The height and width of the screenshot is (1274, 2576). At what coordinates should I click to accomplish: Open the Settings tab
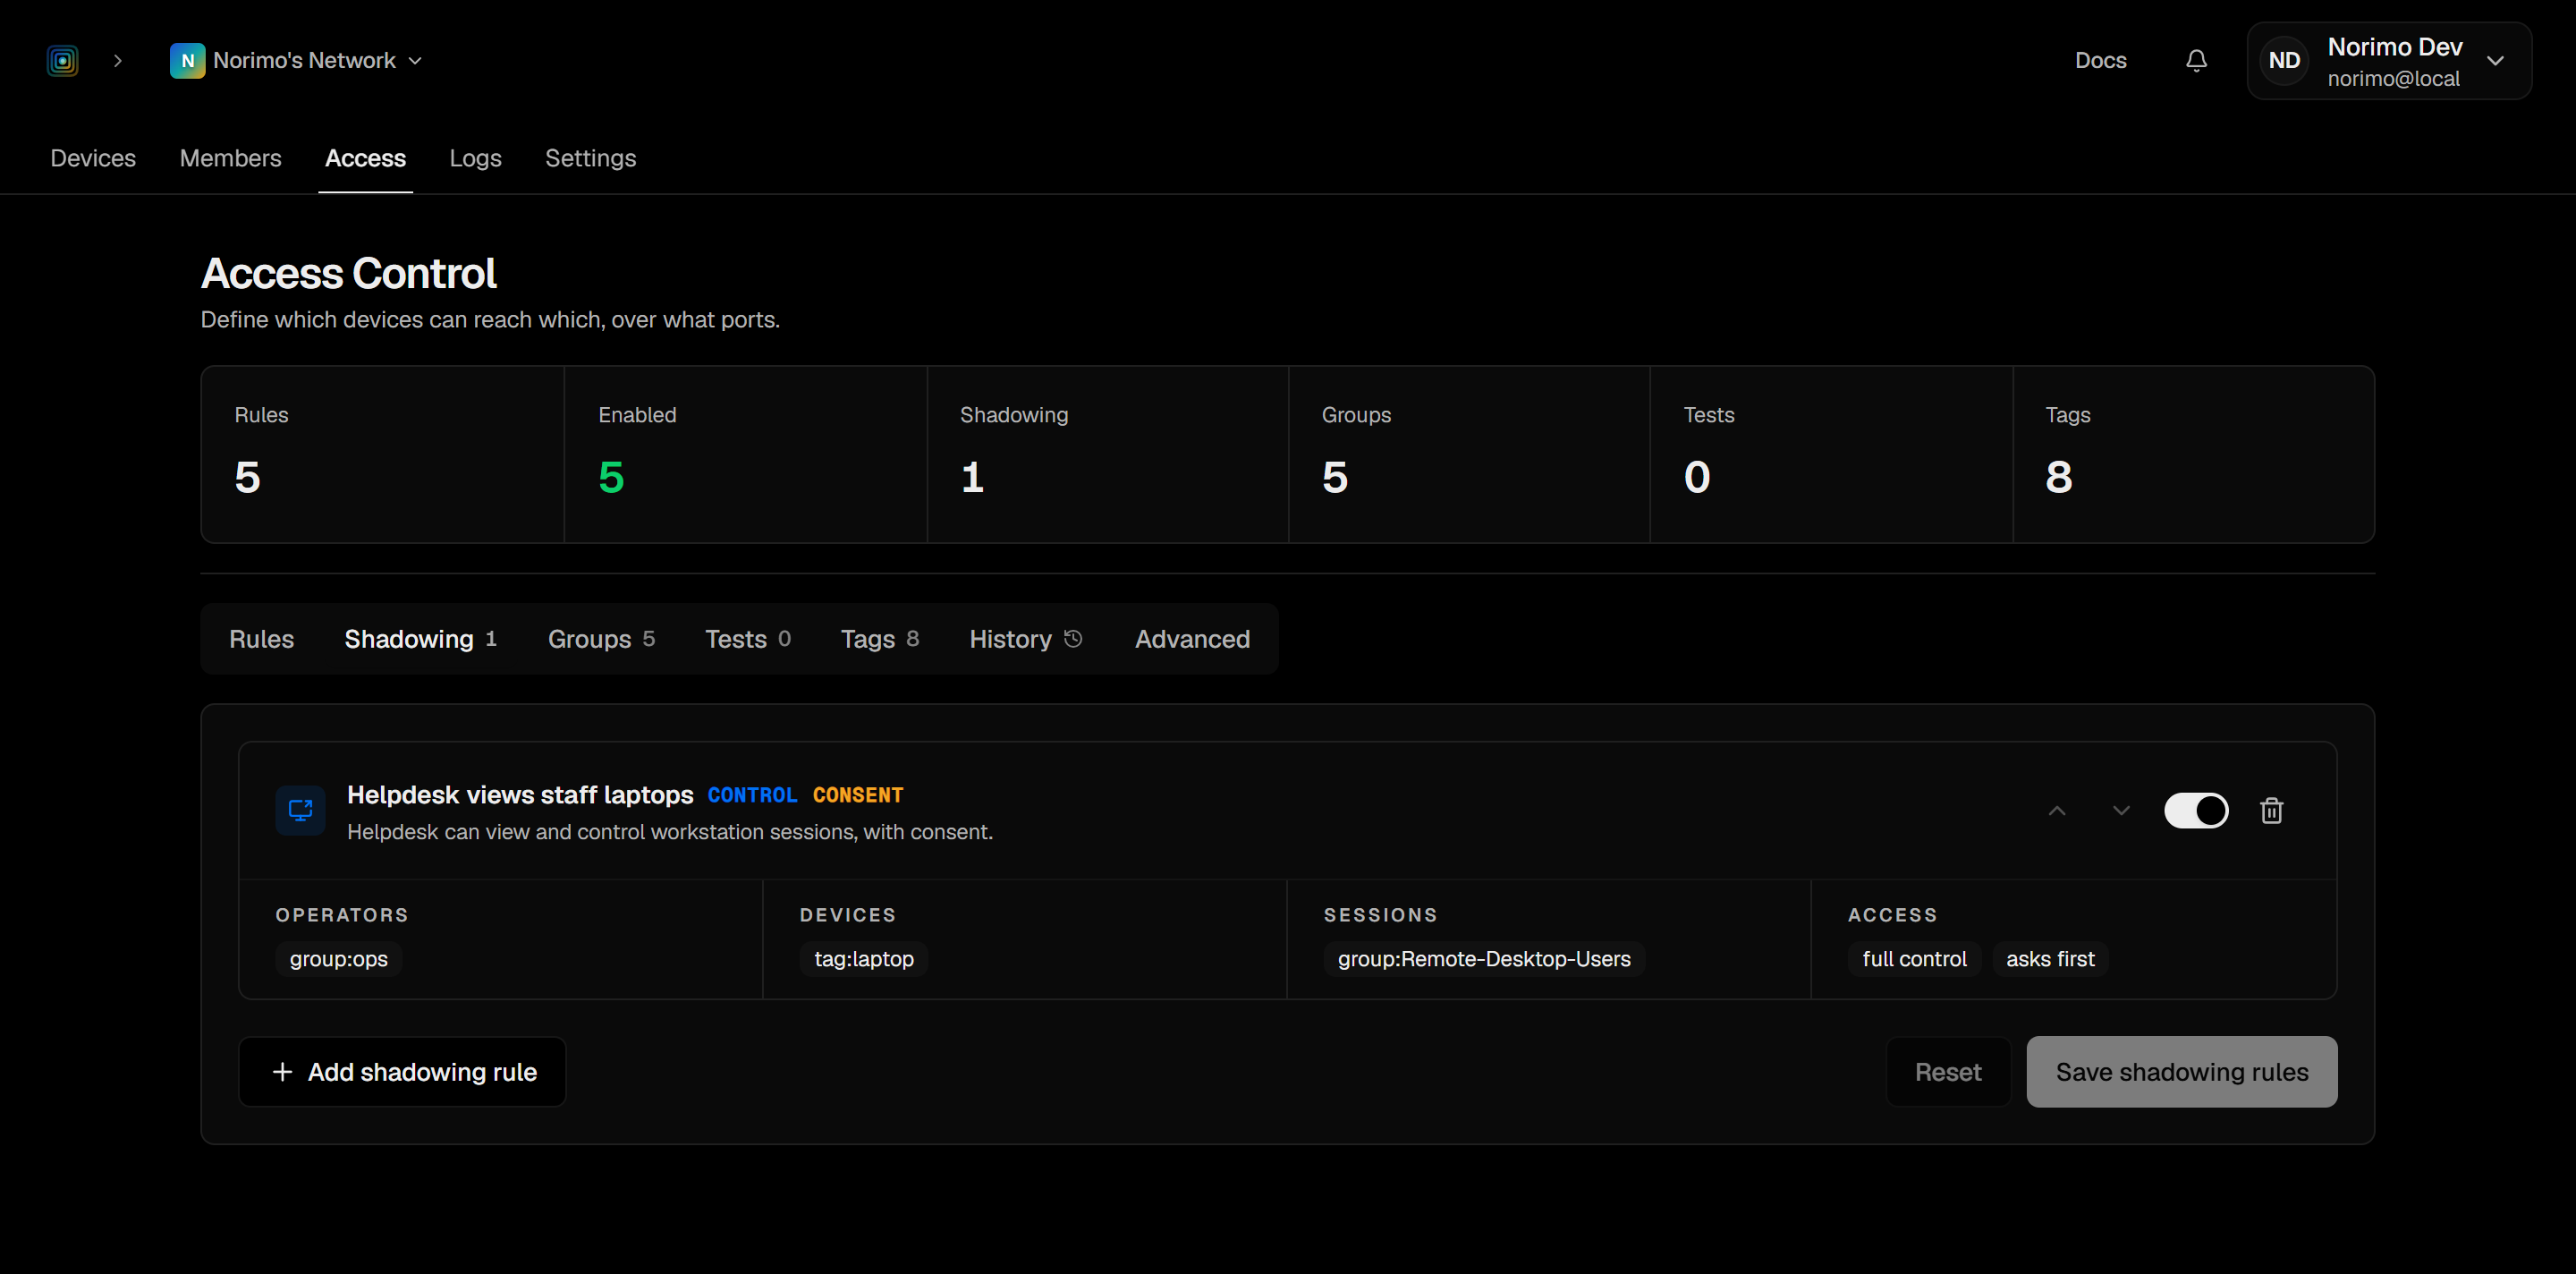(590, 158)
